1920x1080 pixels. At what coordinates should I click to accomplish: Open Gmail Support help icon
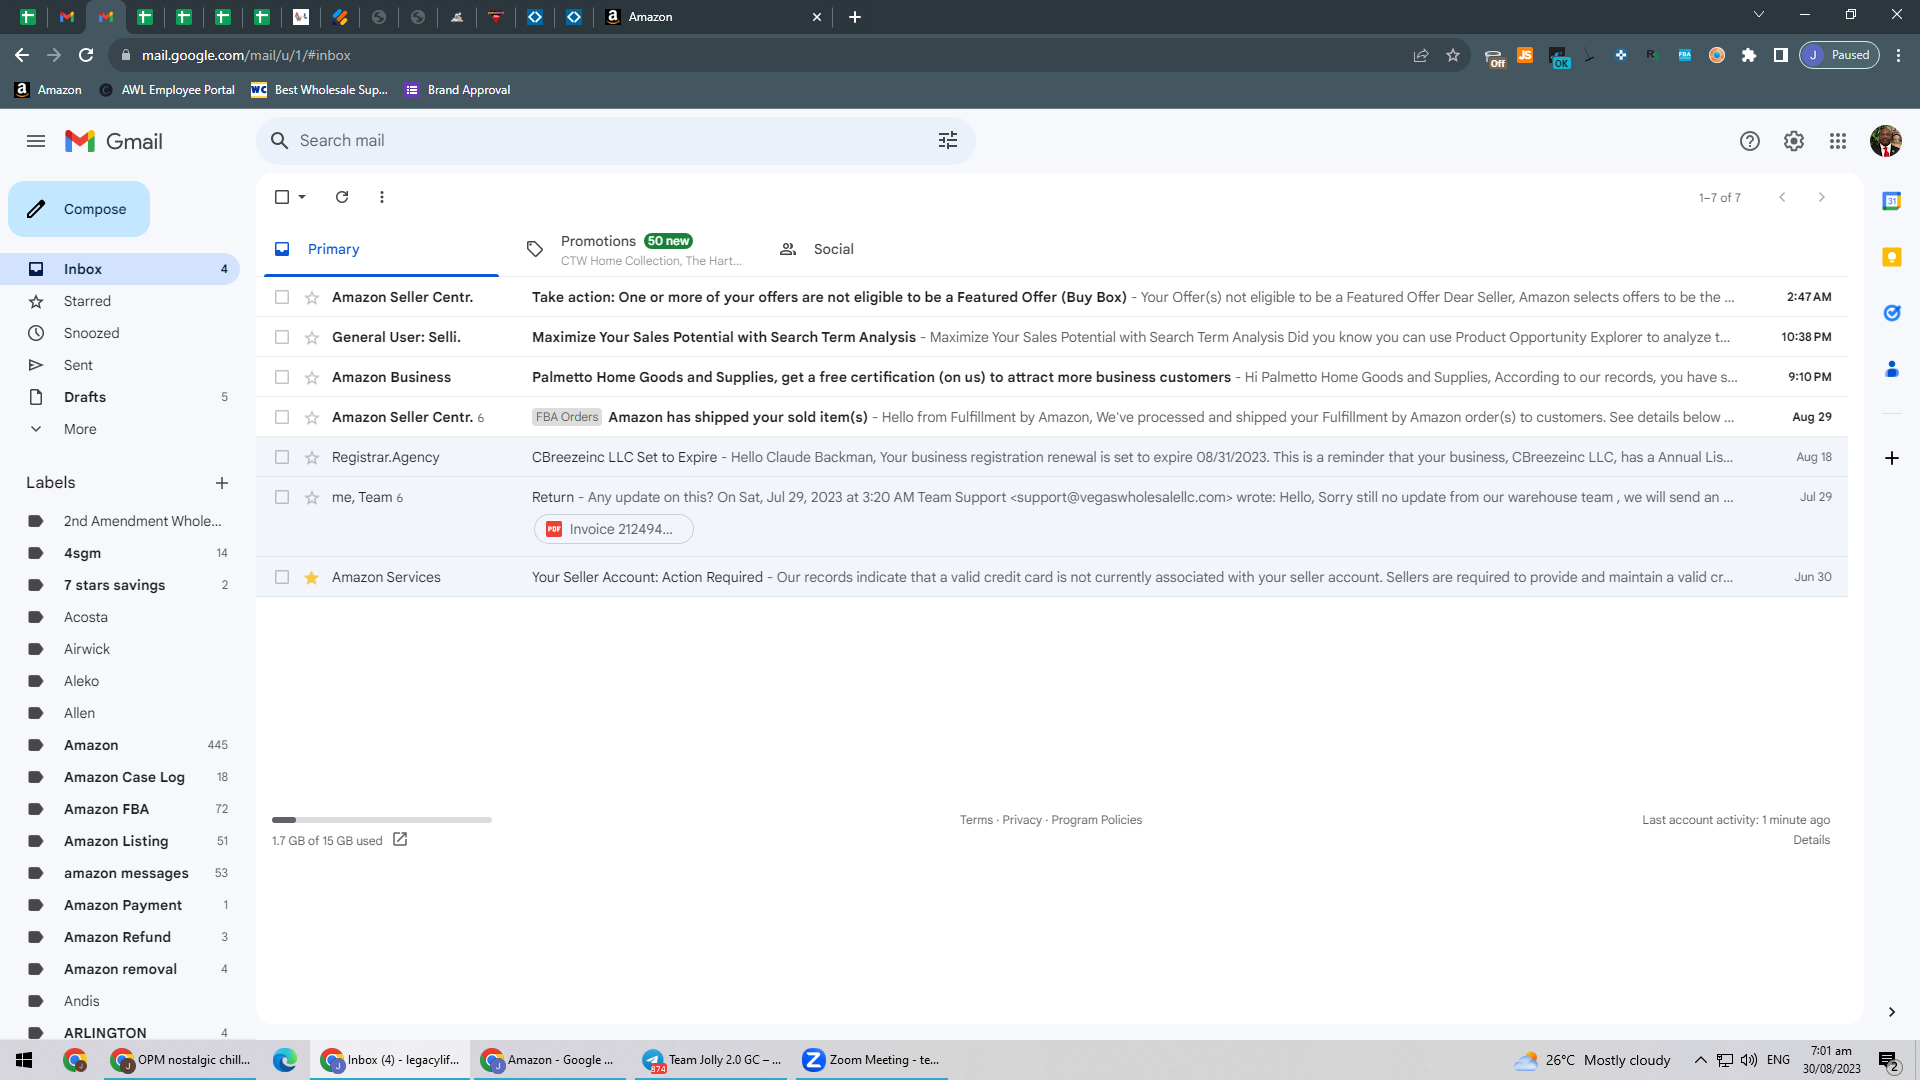pyautogui.click(x=1750, y=141)
